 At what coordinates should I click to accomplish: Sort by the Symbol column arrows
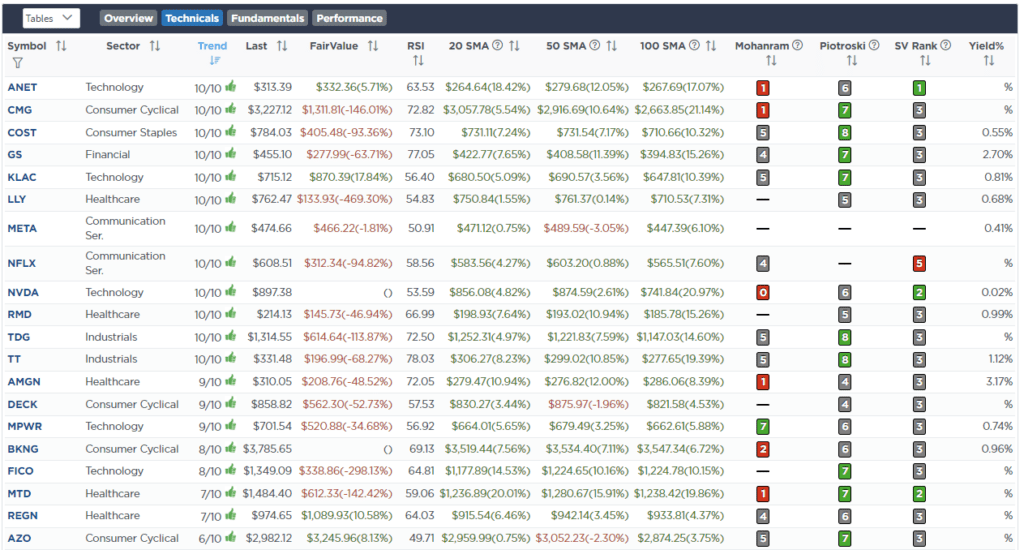(x=61, y=46)
